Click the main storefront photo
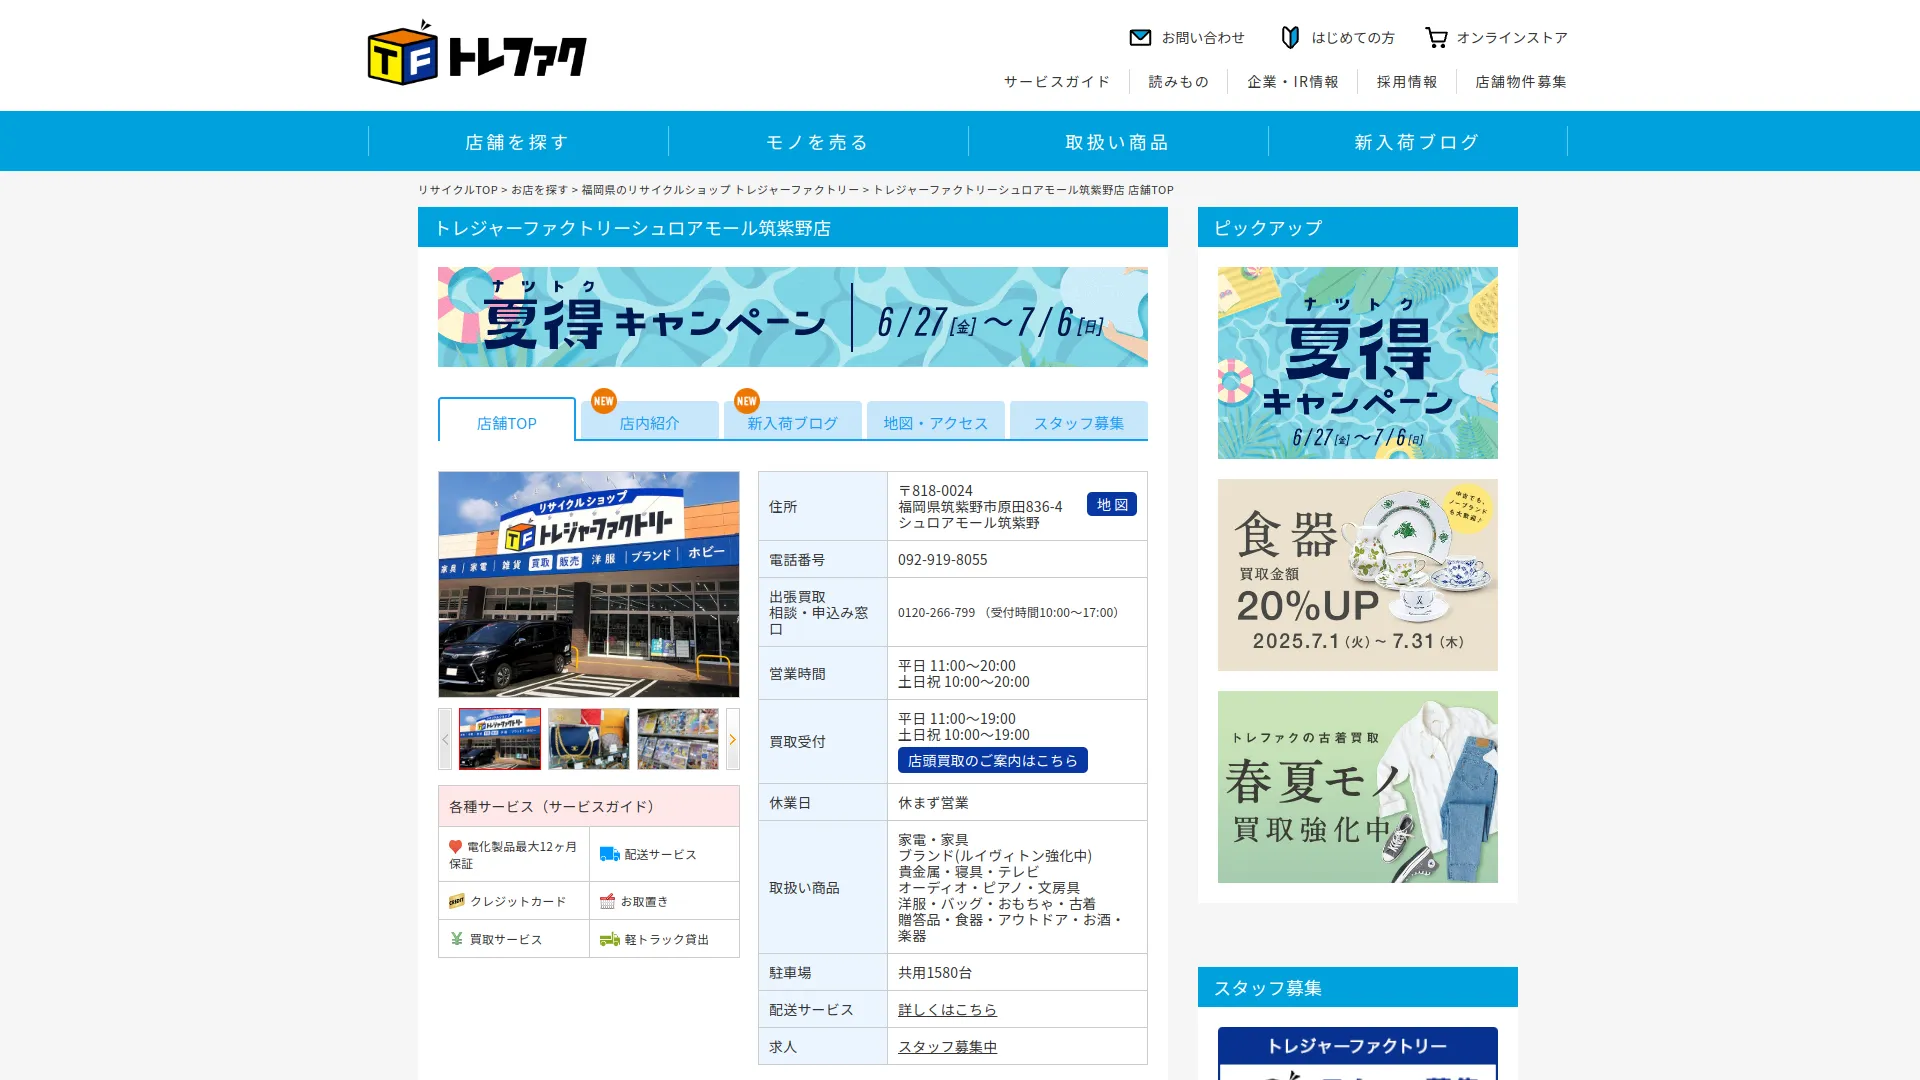Image resolution: width=1920 pixels, height=1080 pixels. pos(589,584)
